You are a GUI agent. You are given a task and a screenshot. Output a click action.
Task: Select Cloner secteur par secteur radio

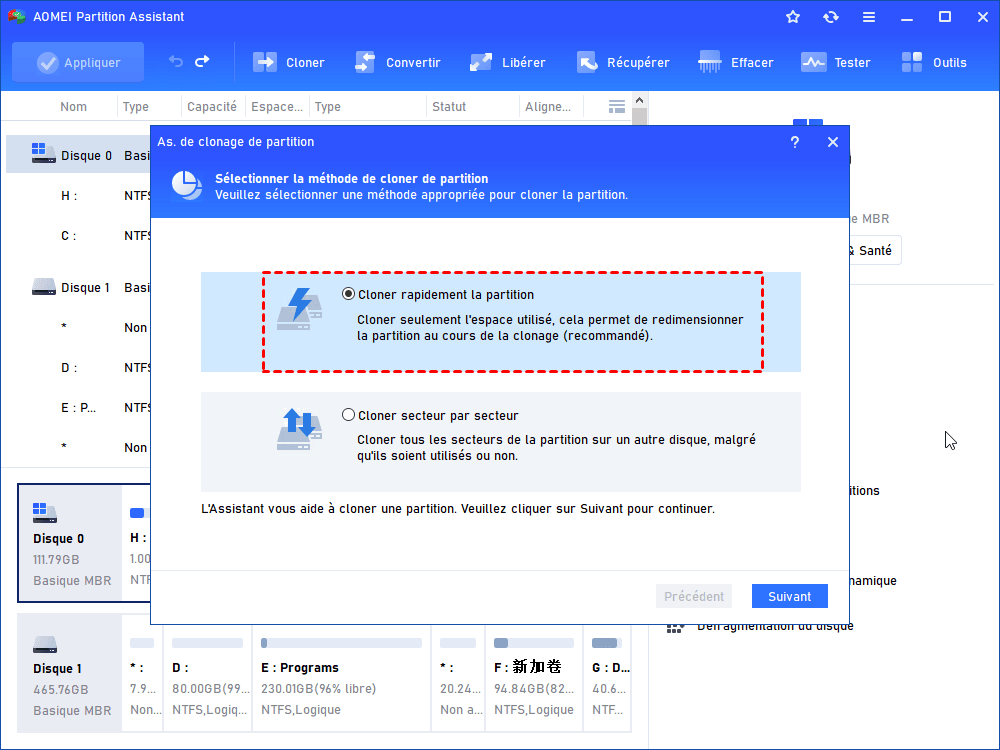point(348,415)
